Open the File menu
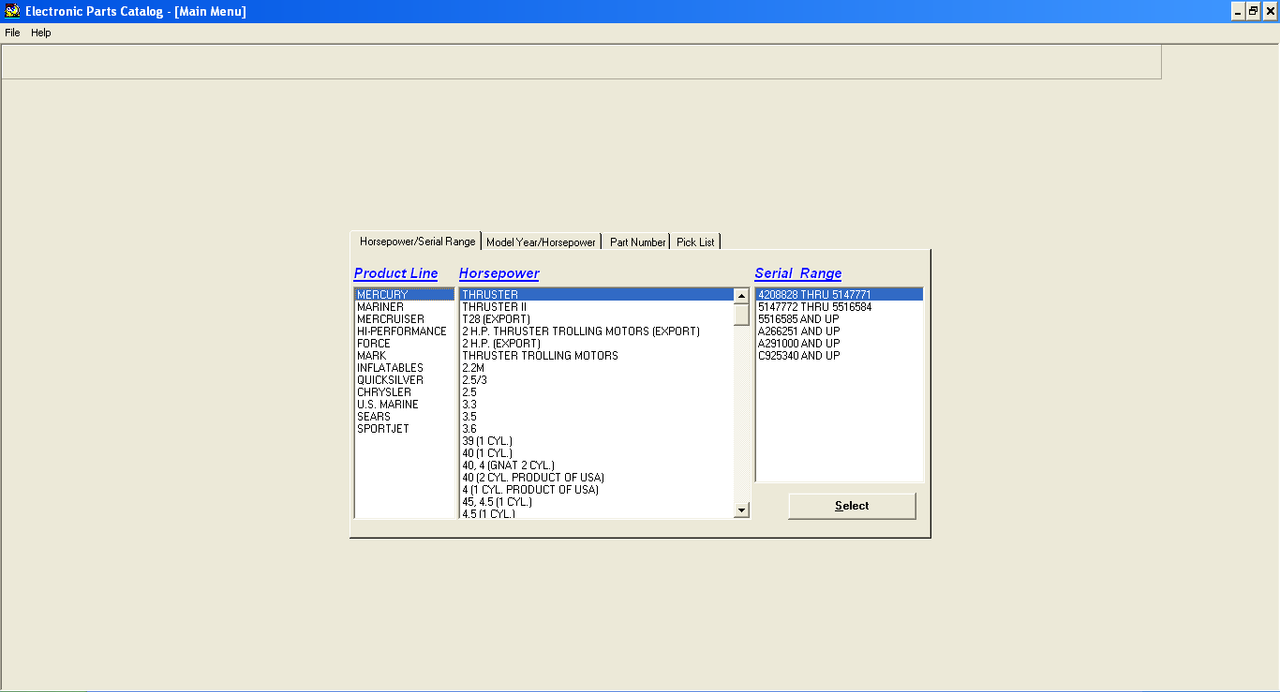Screen dimensions: 1280x692 12,33
